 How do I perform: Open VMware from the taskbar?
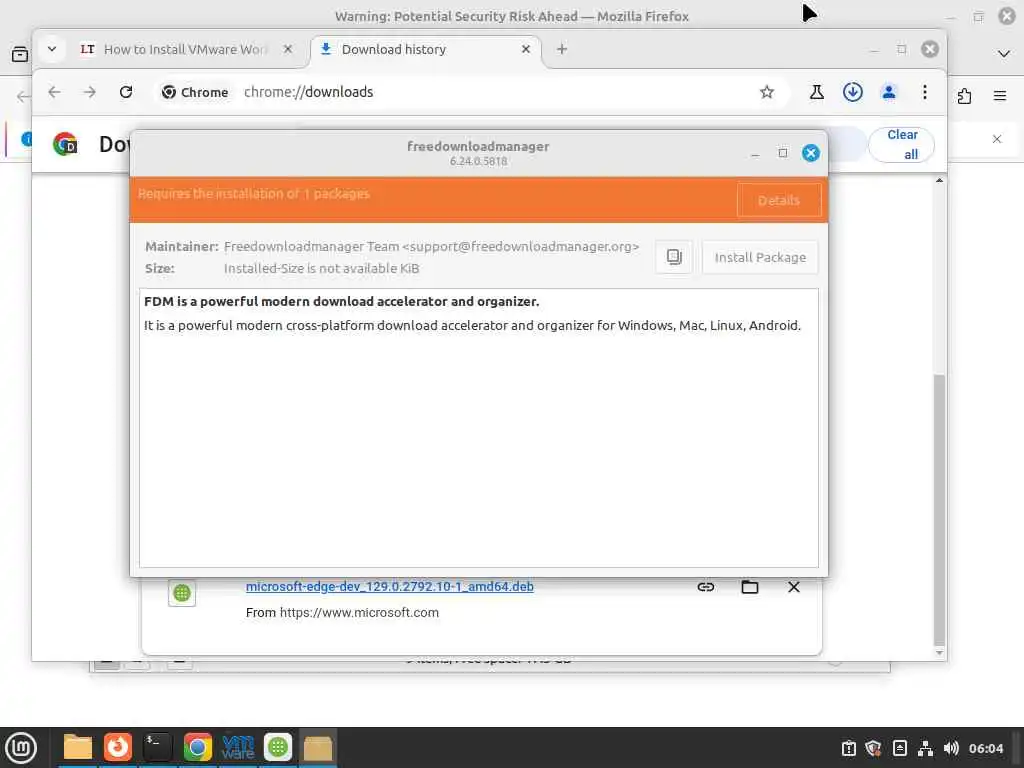tap(238, 748)
